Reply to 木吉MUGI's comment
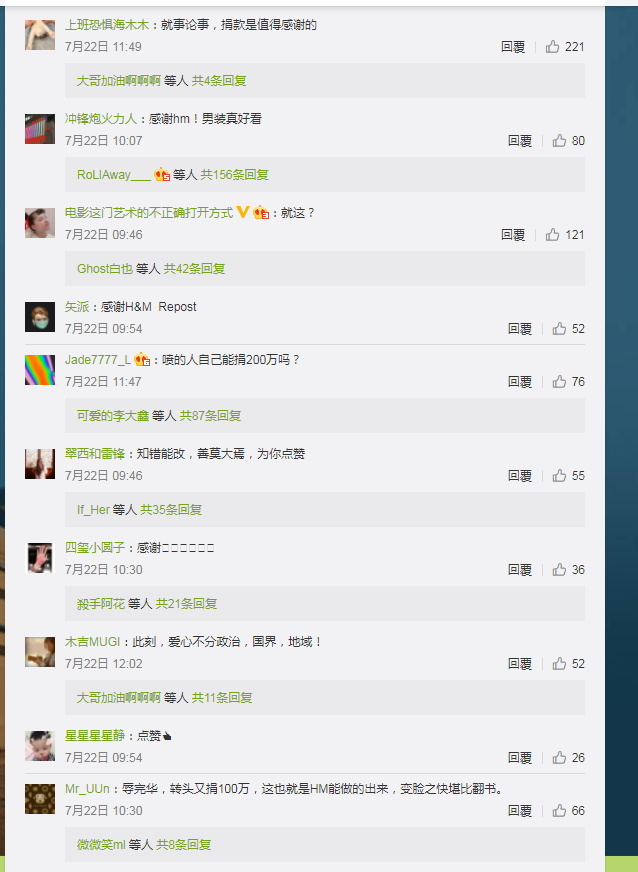The height and width of the screenshot is (872, 638). [520, 663]
